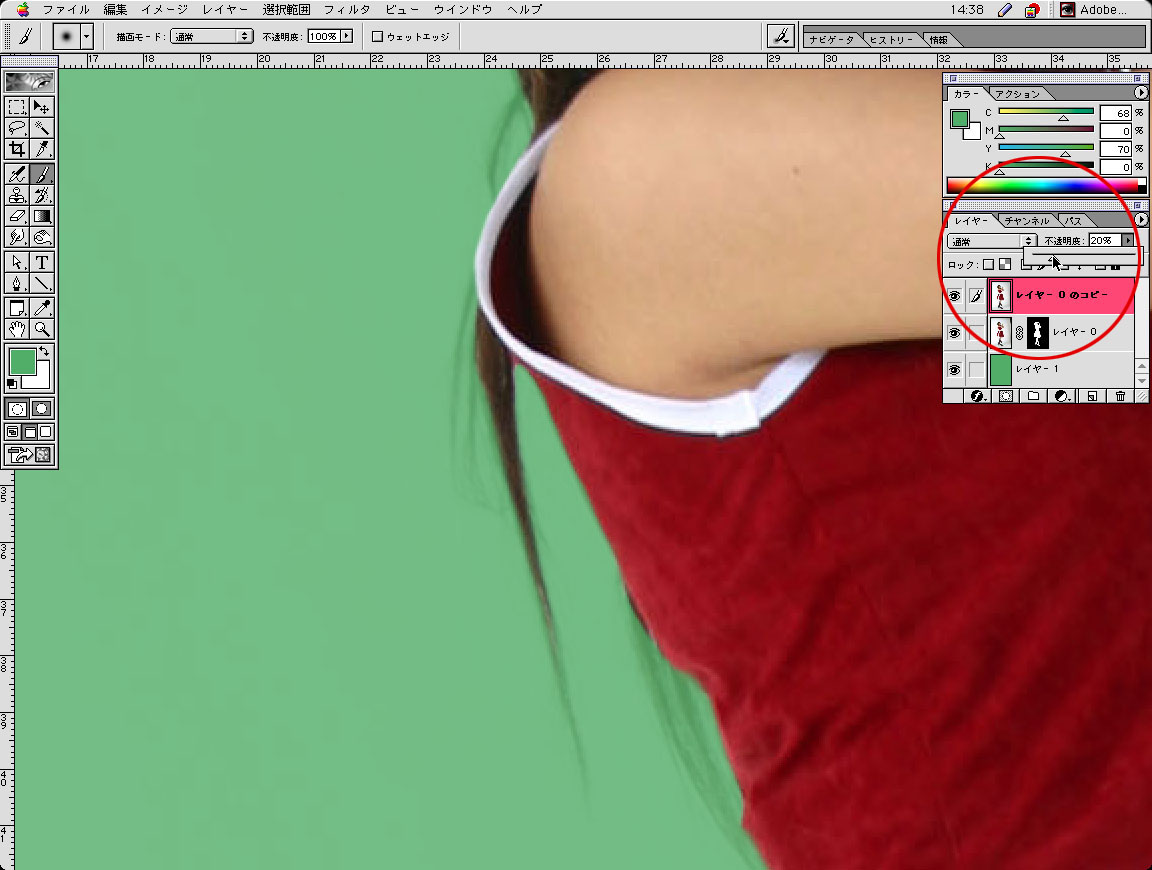Open the brush picker dropdown arrow
Image resolution: width=1152 pixels, height=870 pixels.
(87, 36)
